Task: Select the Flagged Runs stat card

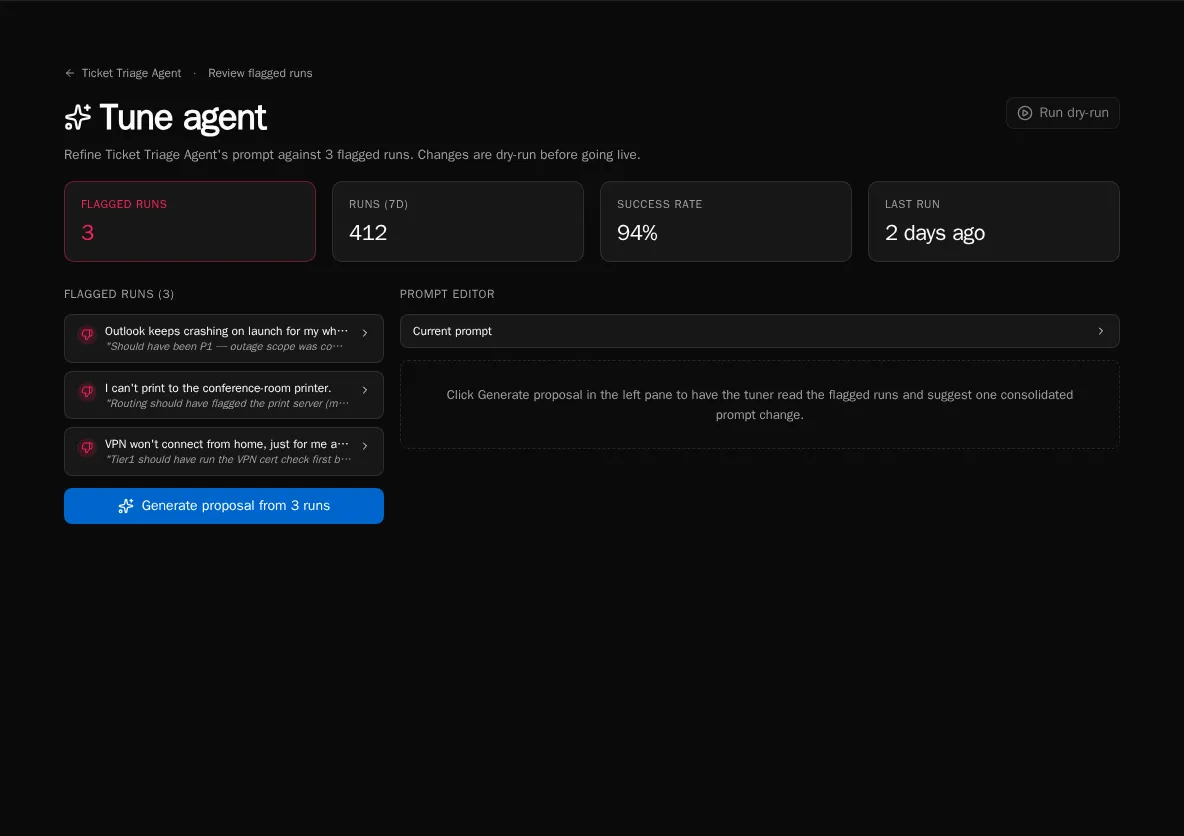Action: coord(190,221)
